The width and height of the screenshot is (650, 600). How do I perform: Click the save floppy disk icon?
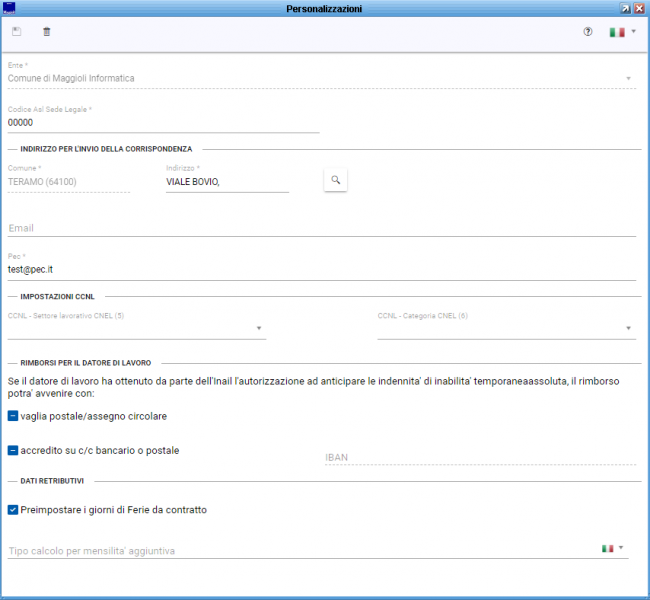coord(16,32)
